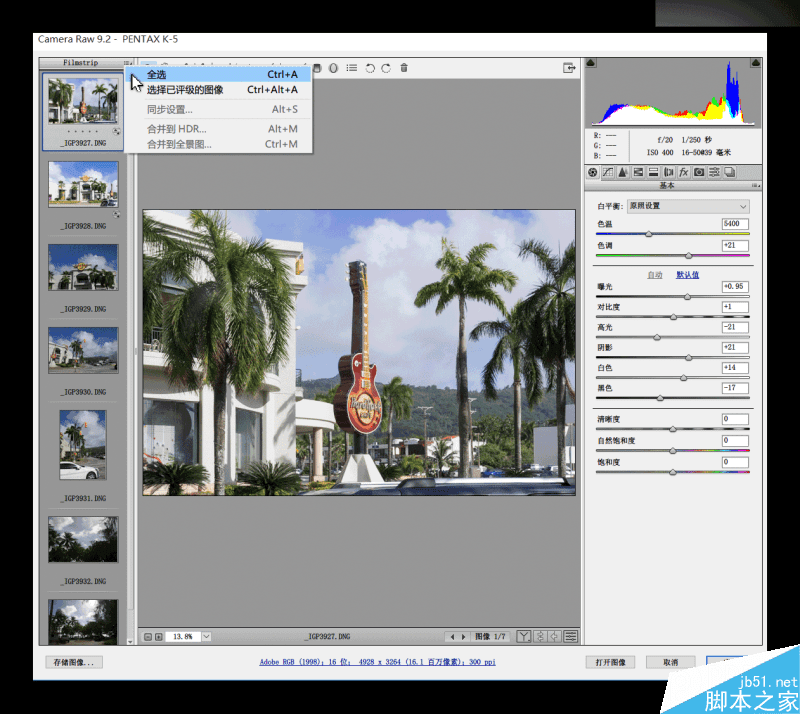This screenshot has width=800, height=714.
Task: Click the 清晰度 clarity slider
Action: [672, 430]
